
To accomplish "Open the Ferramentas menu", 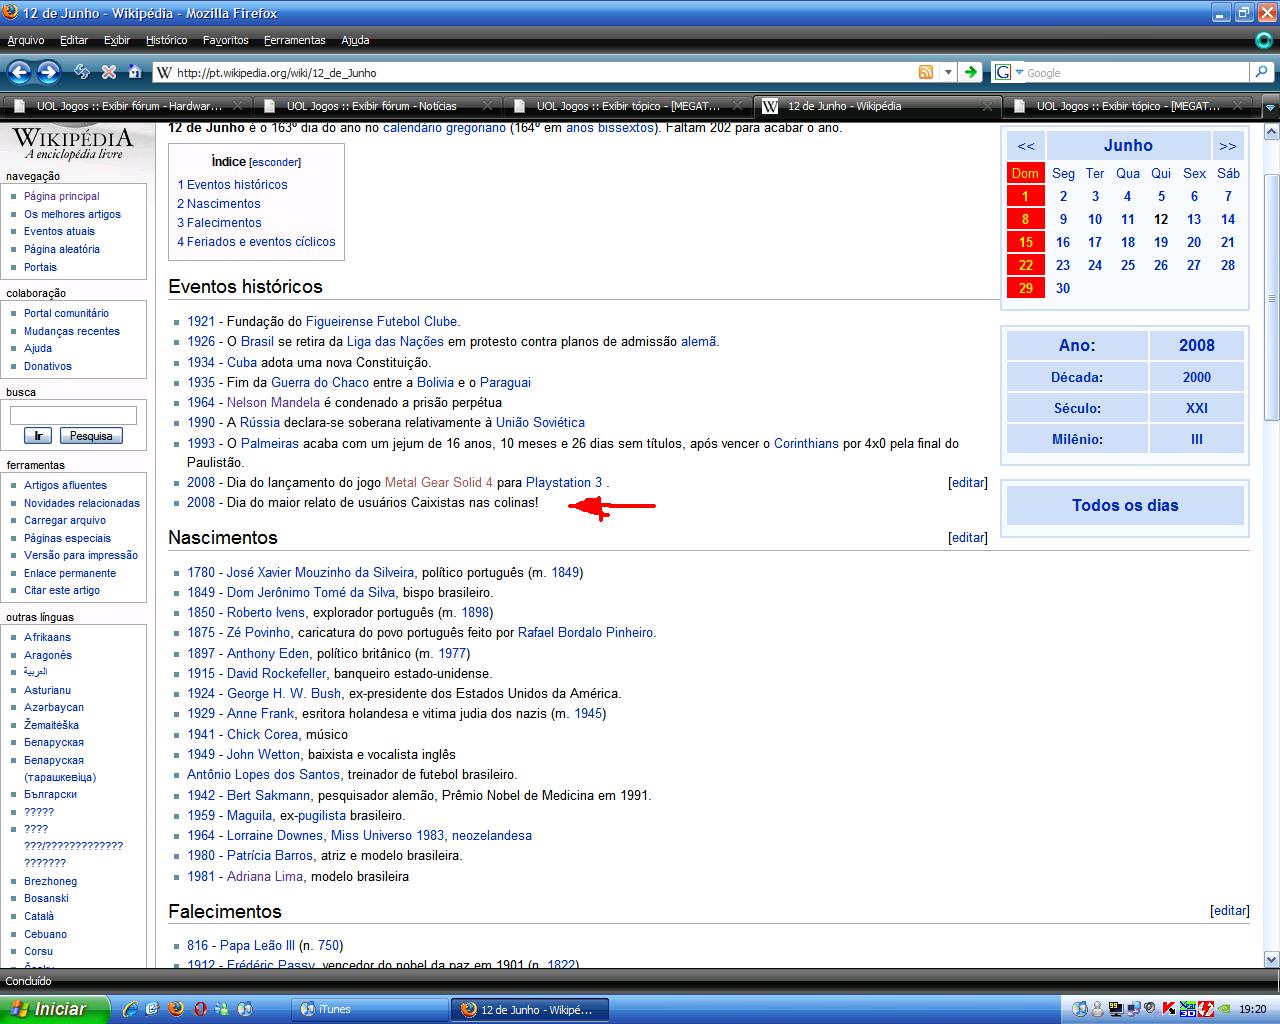I will click(x=295, y=40).
